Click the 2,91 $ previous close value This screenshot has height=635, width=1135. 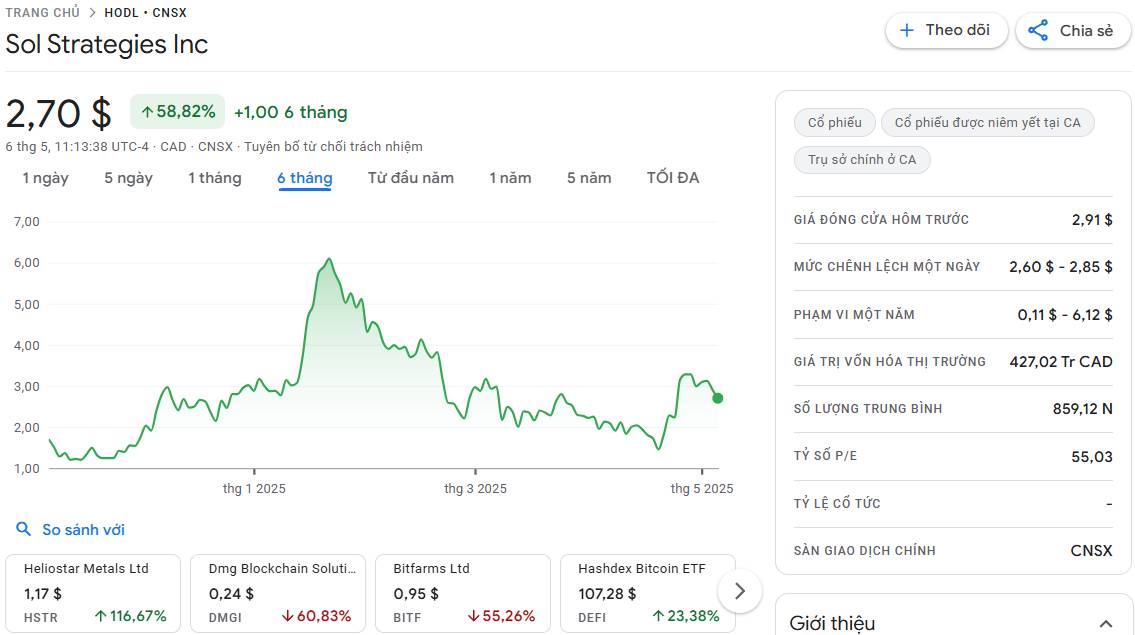click(x=1092, y=219)
